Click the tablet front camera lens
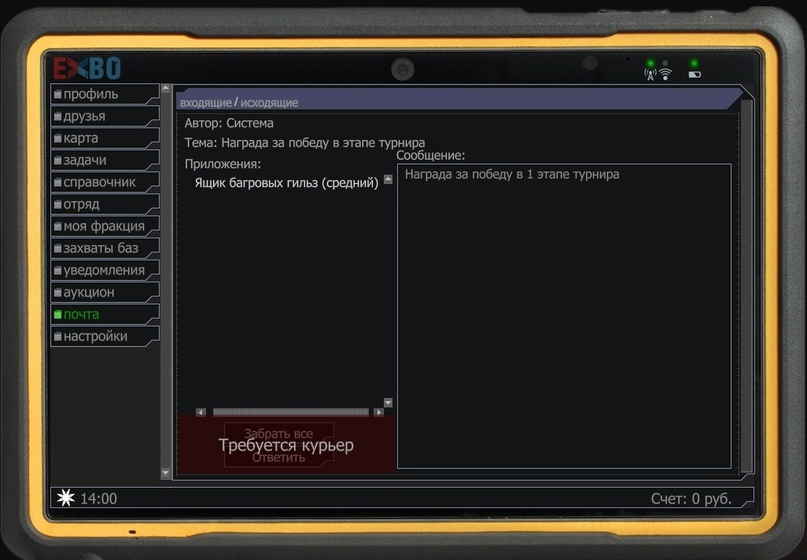Screen dimensions: 807x560 (402, 69)
